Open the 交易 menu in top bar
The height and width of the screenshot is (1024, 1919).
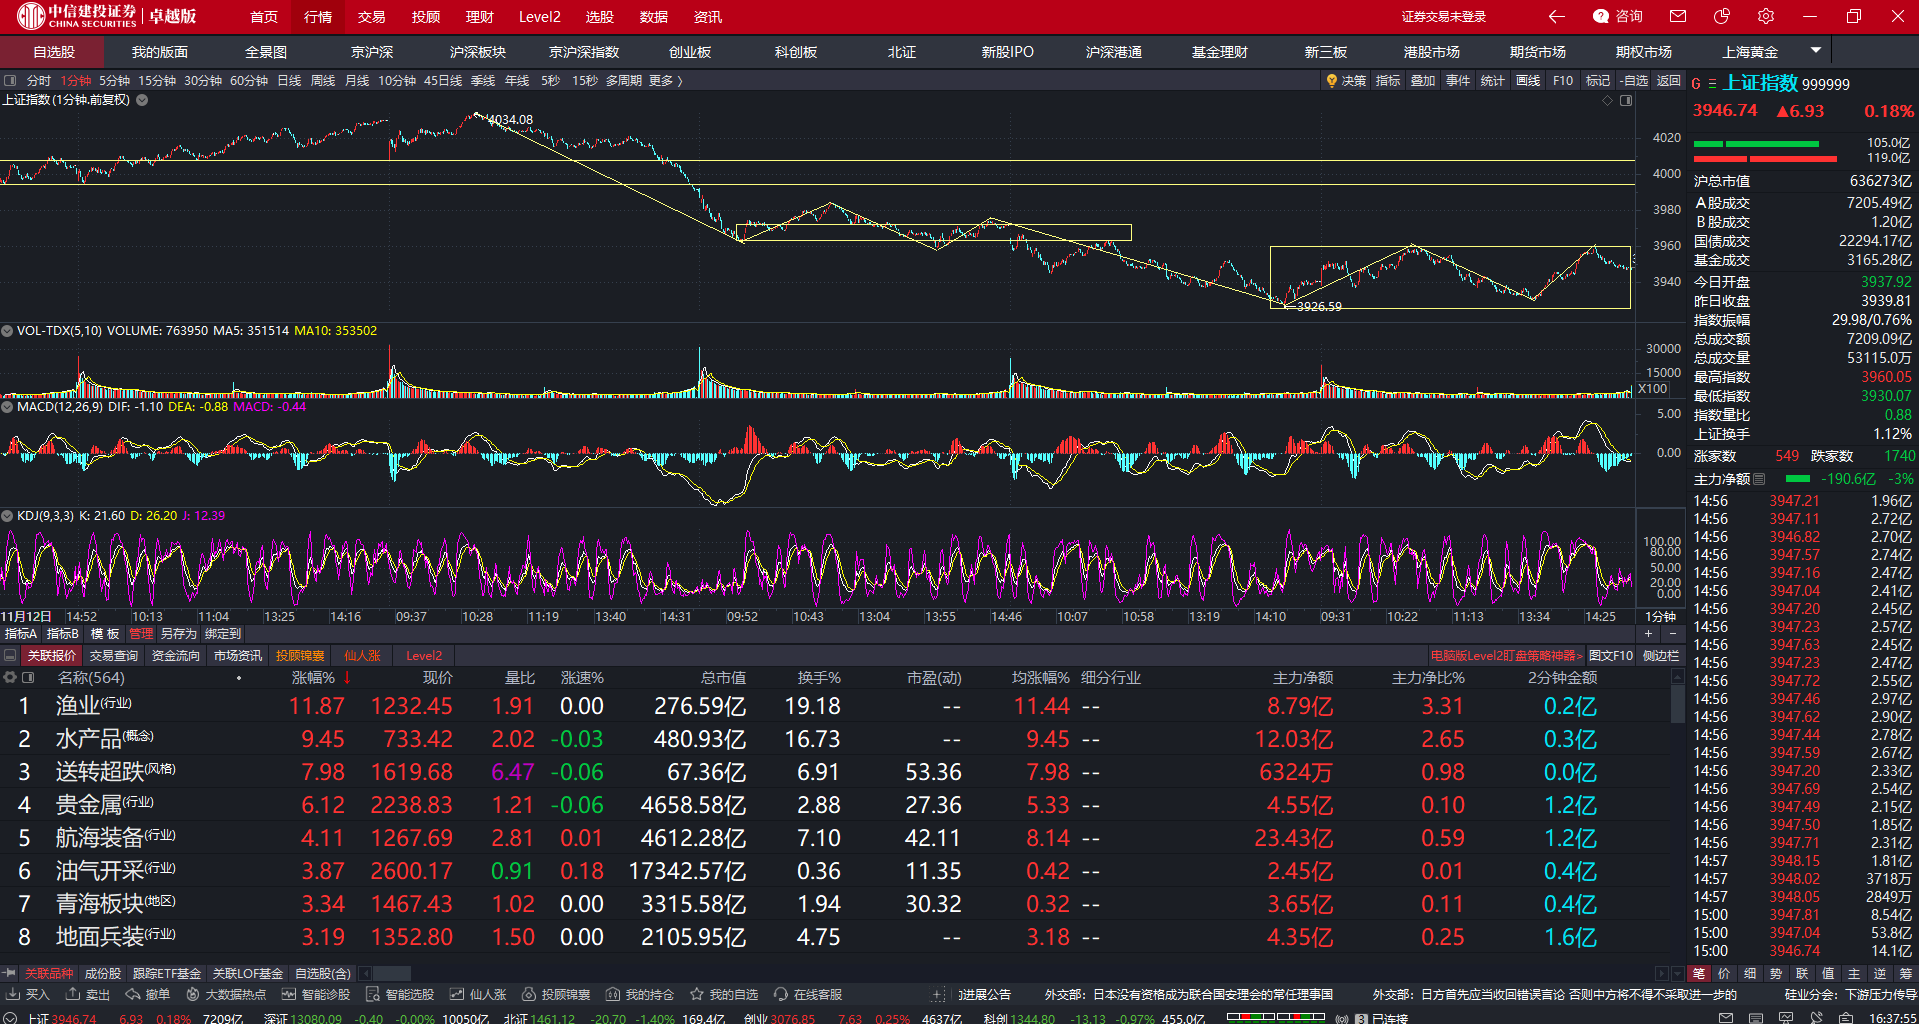(371, 17)
